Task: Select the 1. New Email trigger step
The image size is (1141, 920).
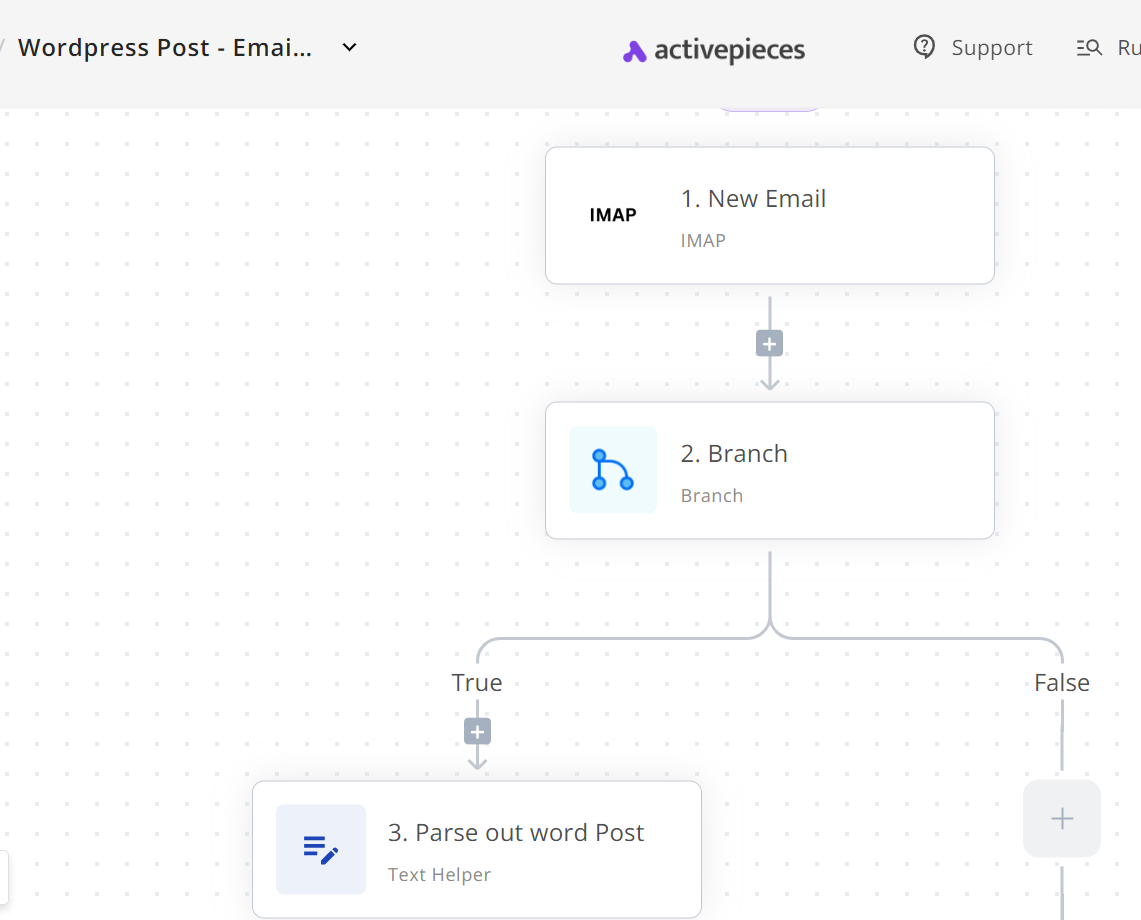Action: click(x=770, y=215)
